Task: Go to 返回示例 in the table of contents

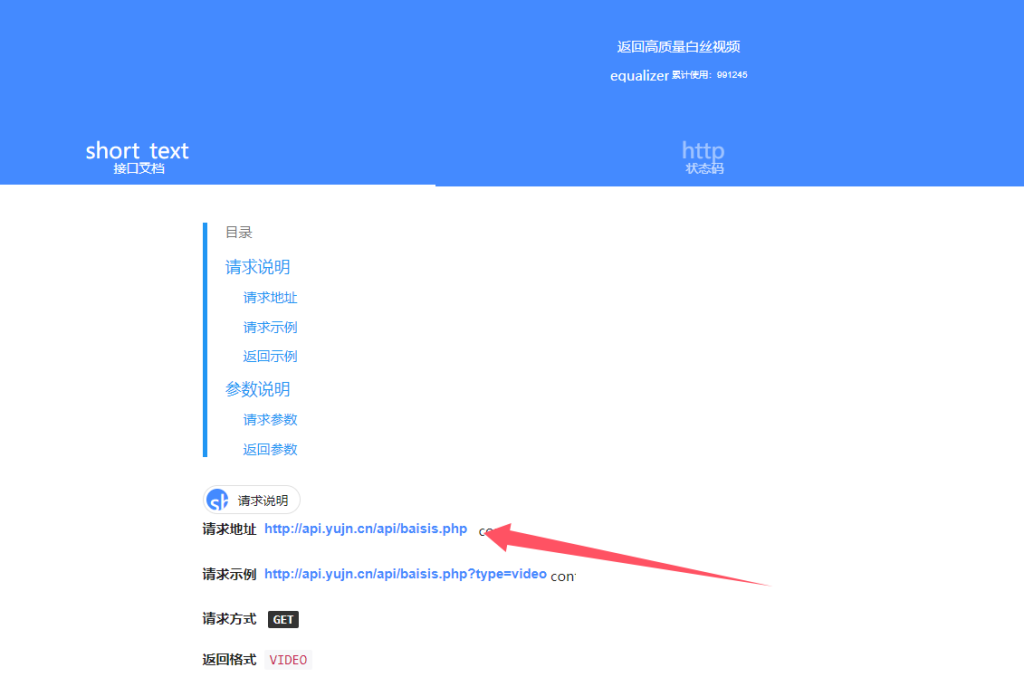Action: (x=270, y=356)
